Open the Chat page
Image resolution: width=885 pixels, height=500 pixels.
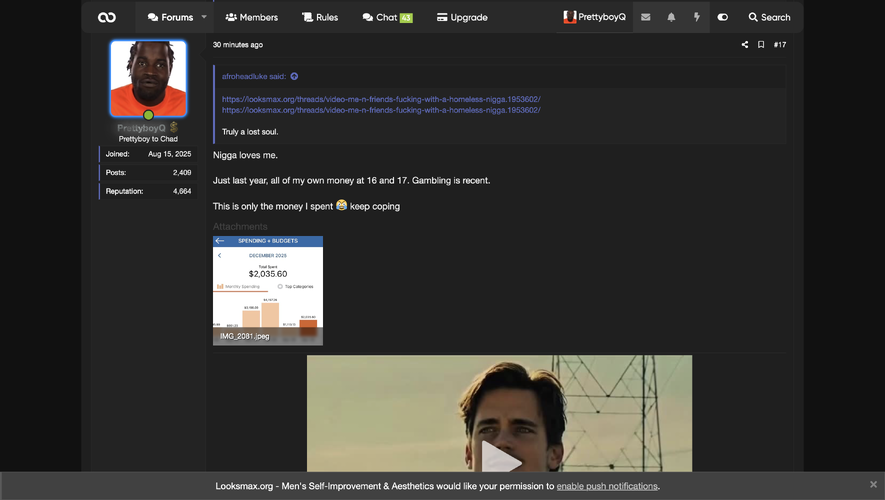(x=380, y=17)
